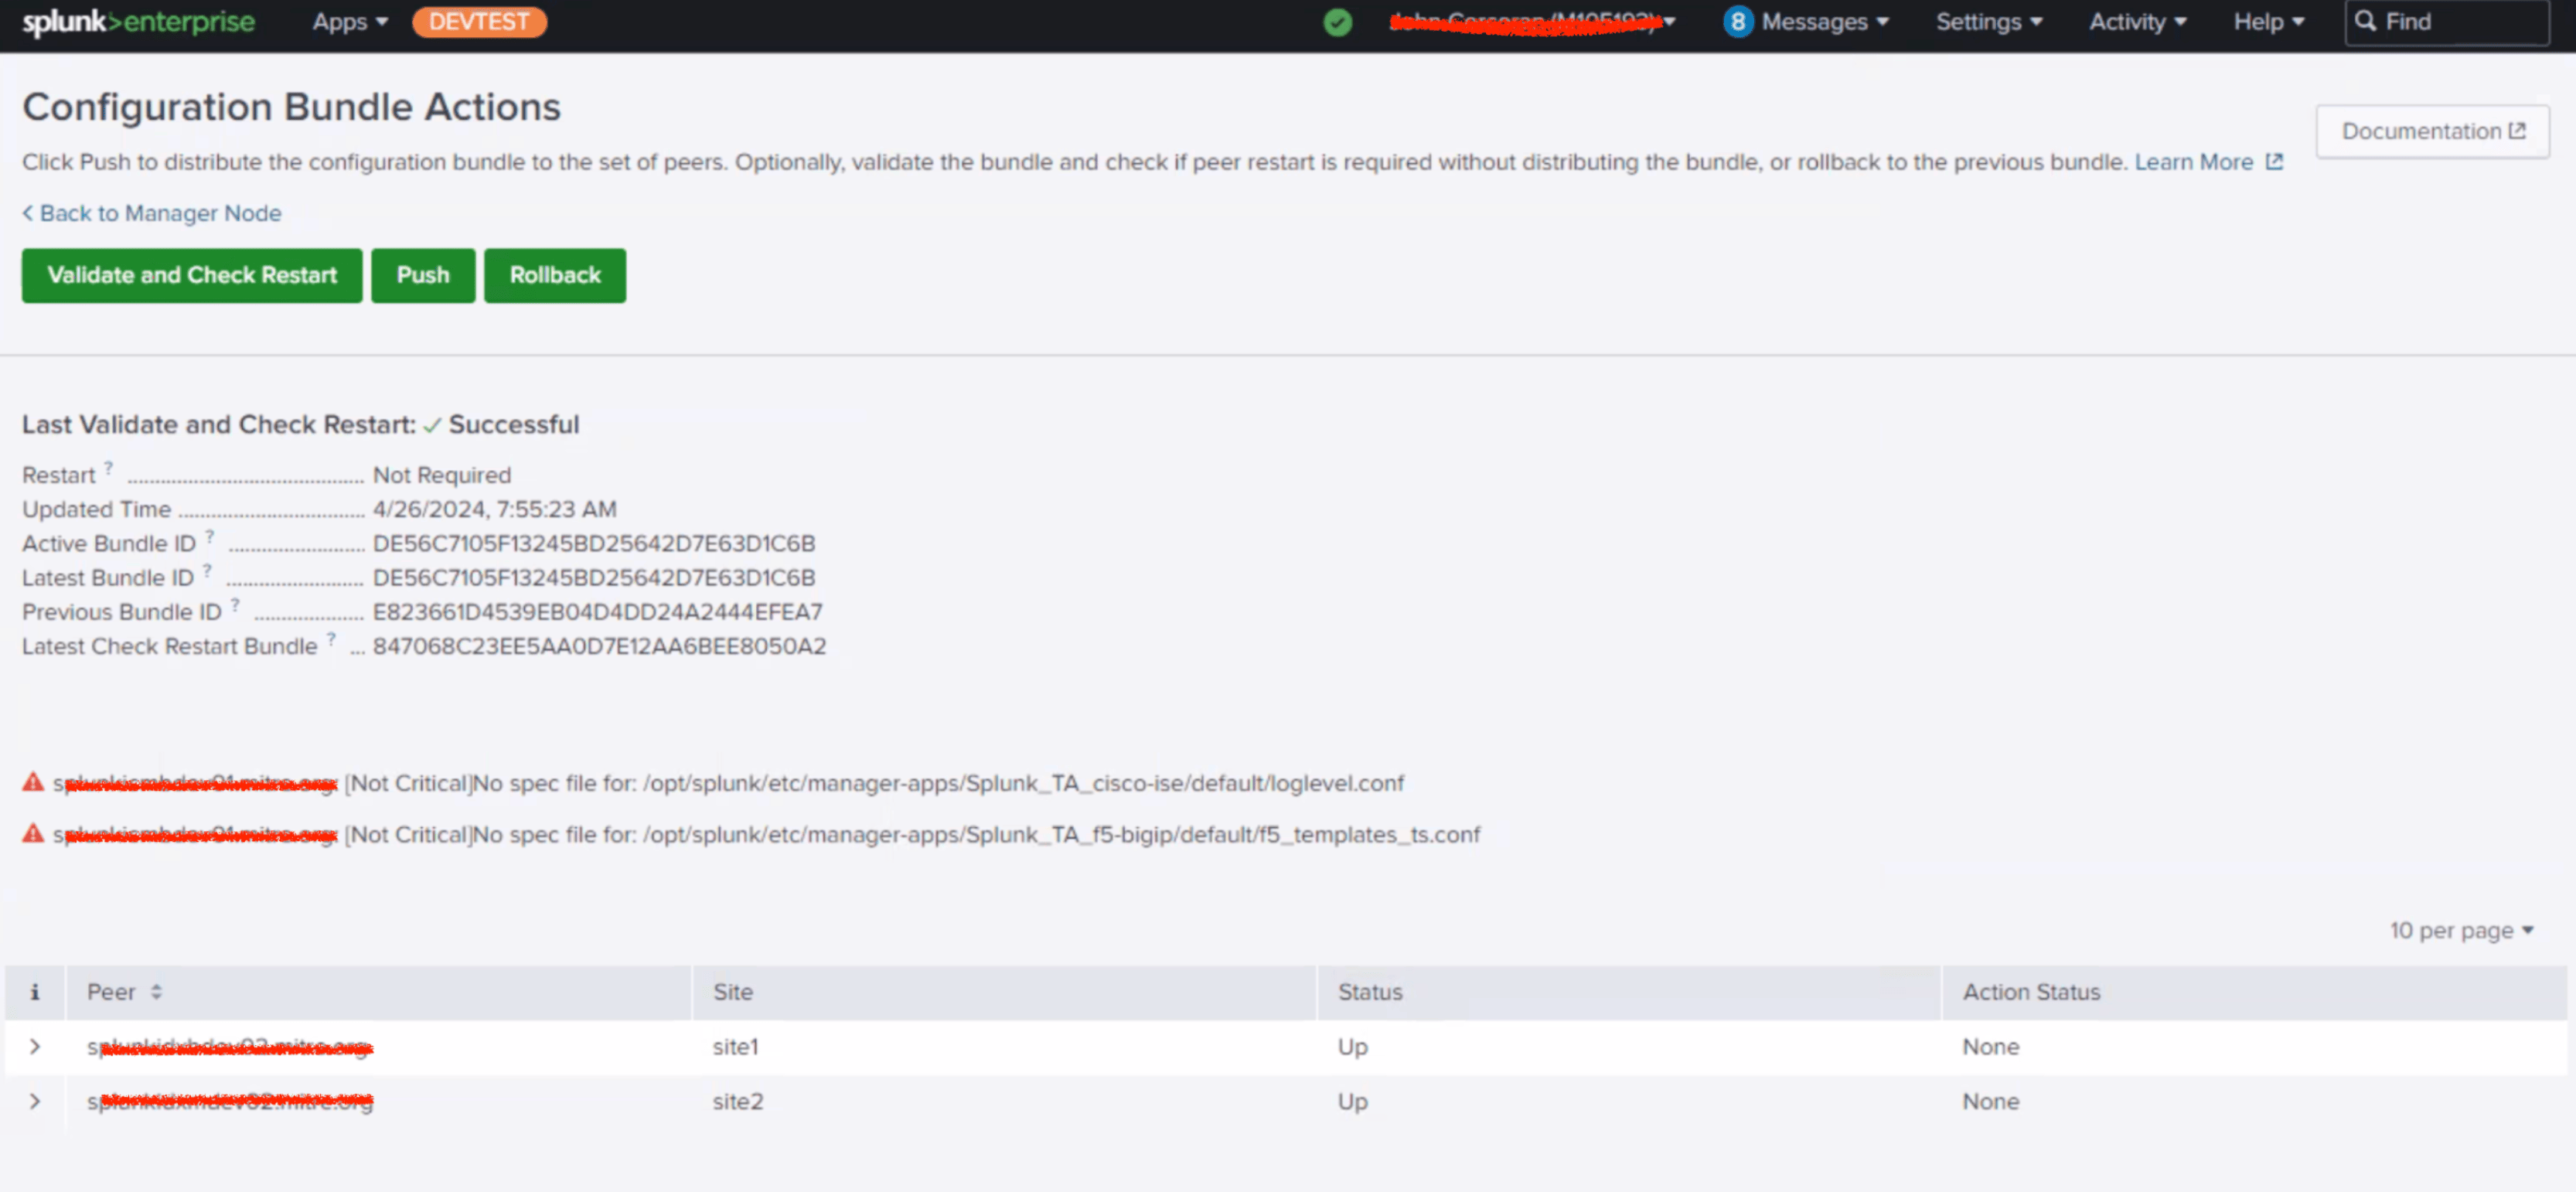The width and height of the screenshot is (2576, 1192).
Task: Go Back to Manager Node
Action: [x=152, y=213]
